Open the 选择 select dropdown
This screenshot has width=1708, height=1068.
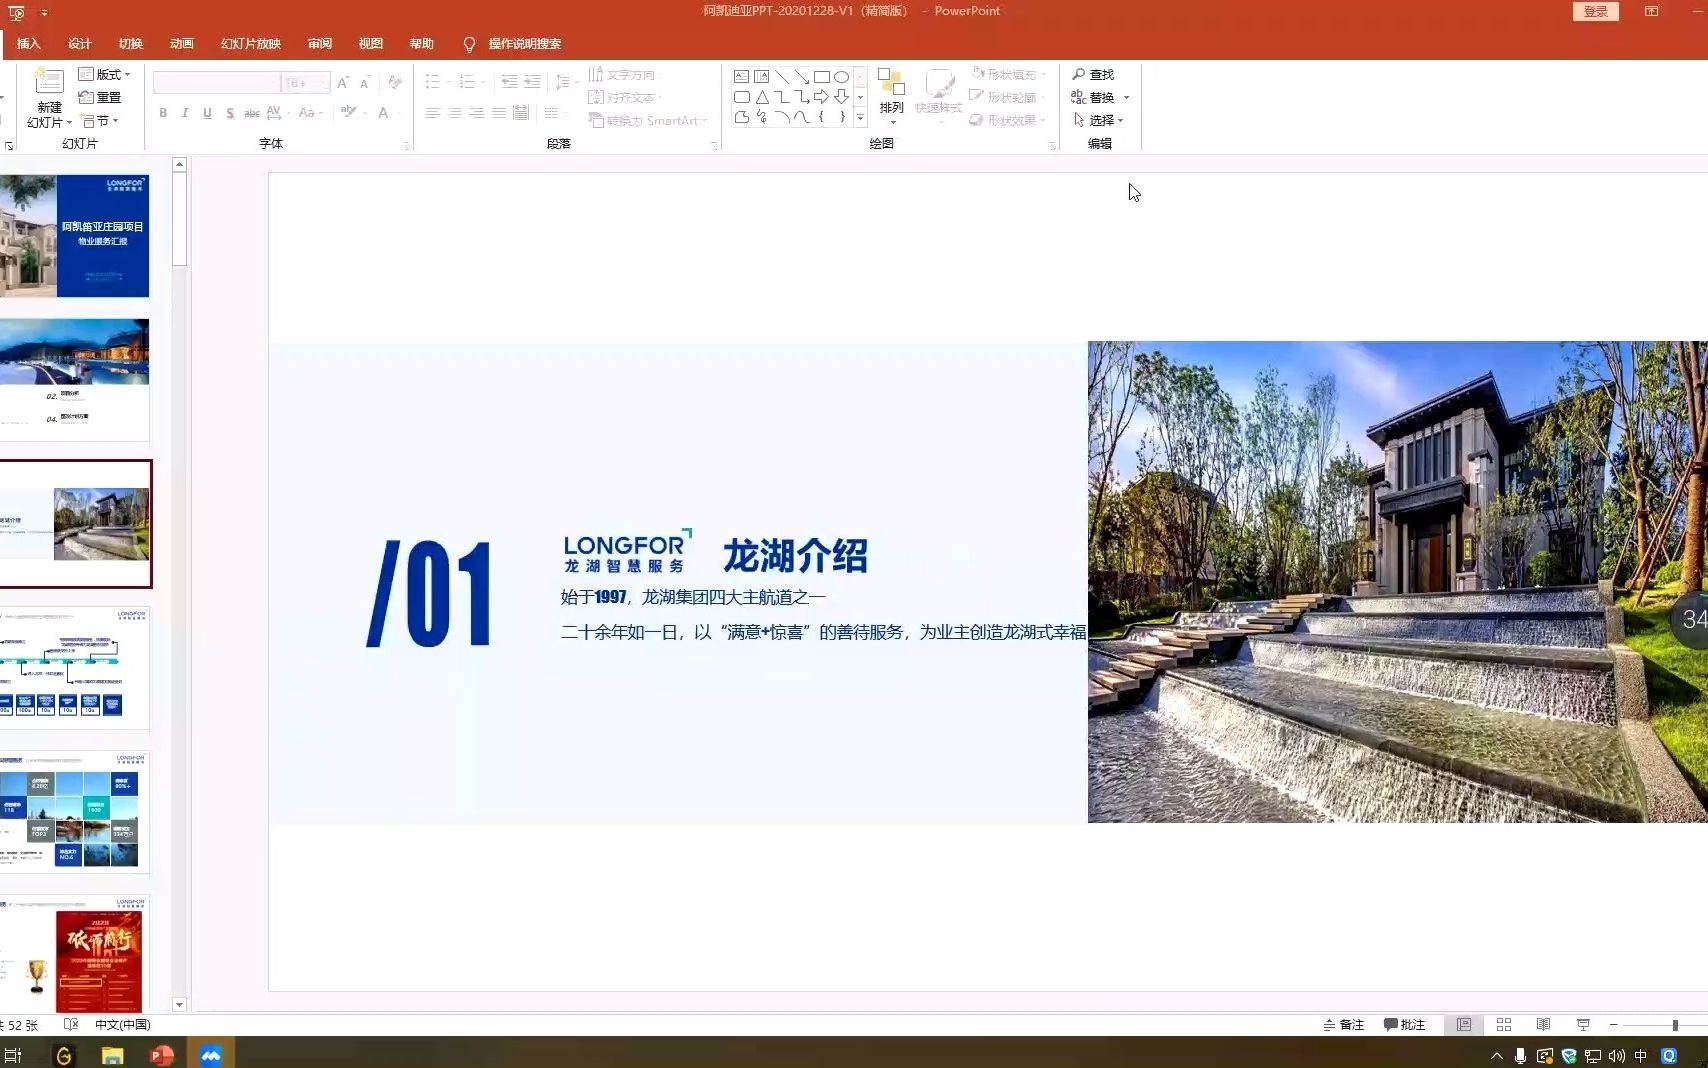(1098, 120)
